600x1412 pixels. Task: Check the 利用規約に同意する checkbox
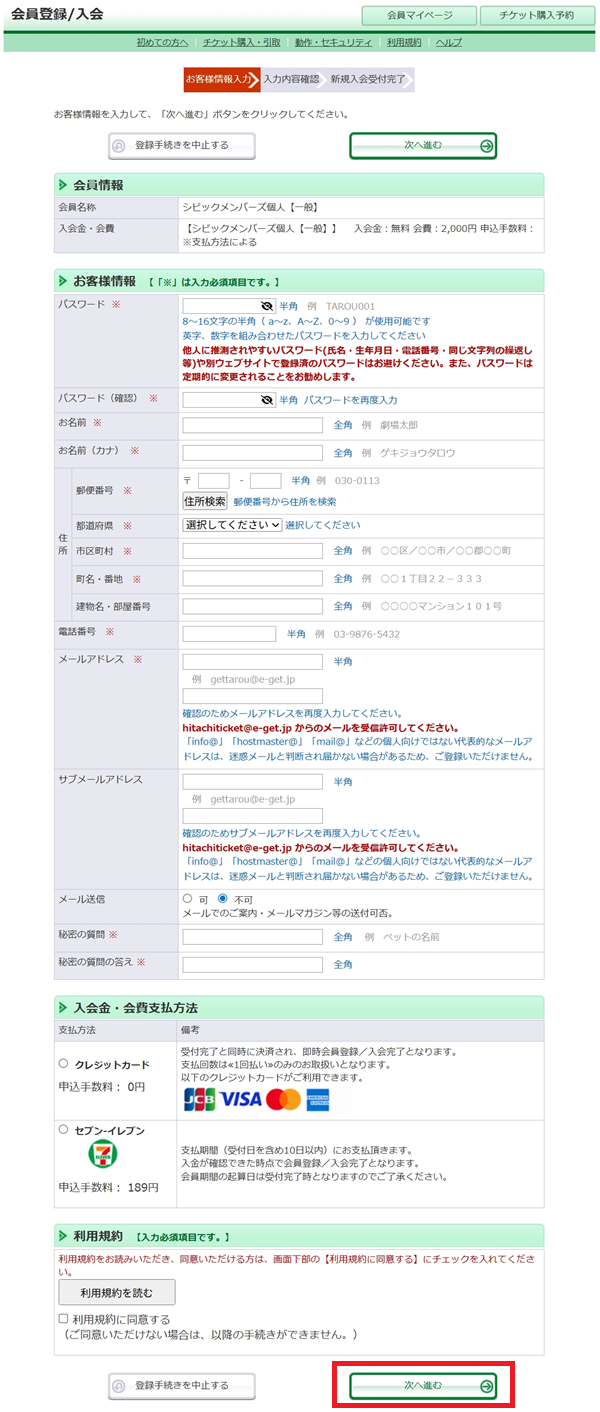click(x=64, y=1320)
